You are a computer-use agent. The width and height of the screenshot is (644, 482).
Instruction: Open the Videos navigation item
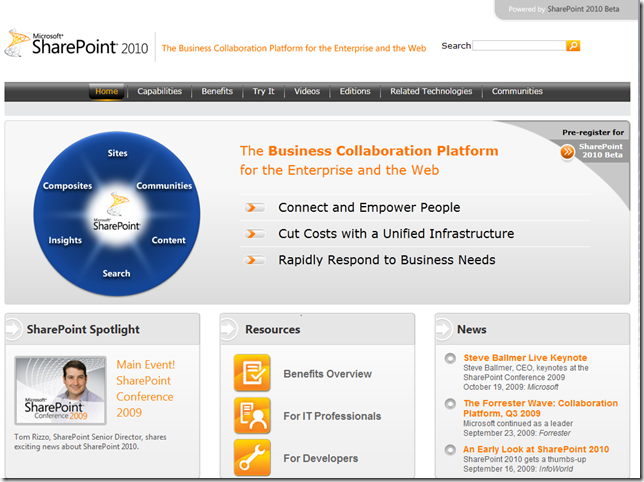[x=307, y=91]
